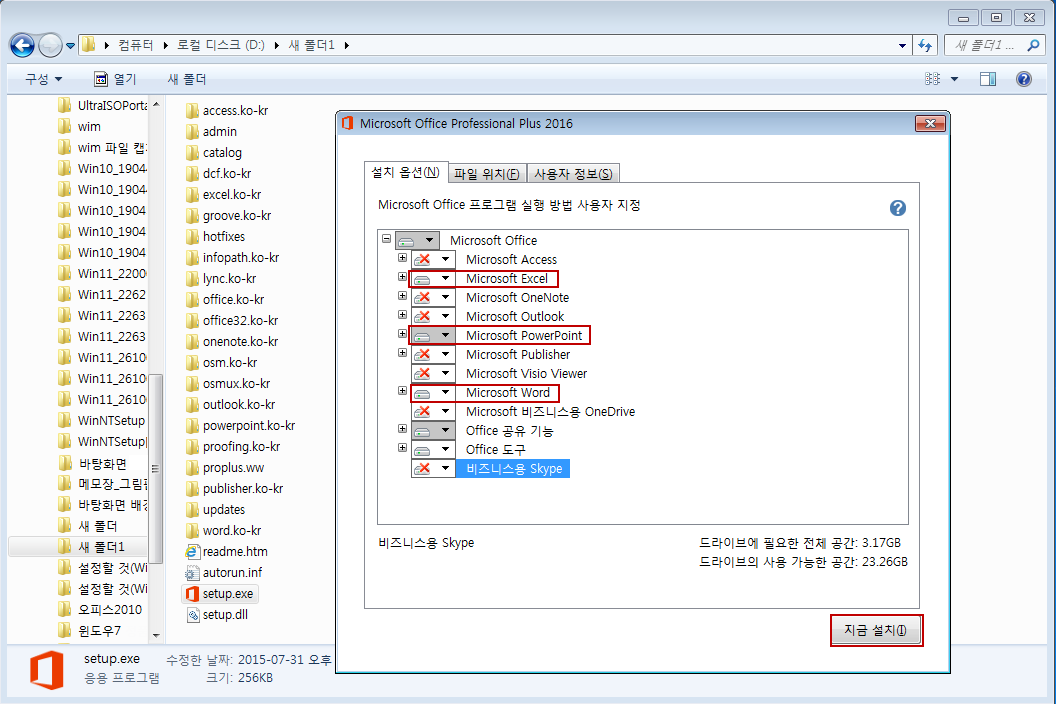Open root Microsoft Office install state dropdown

[418, 240]
